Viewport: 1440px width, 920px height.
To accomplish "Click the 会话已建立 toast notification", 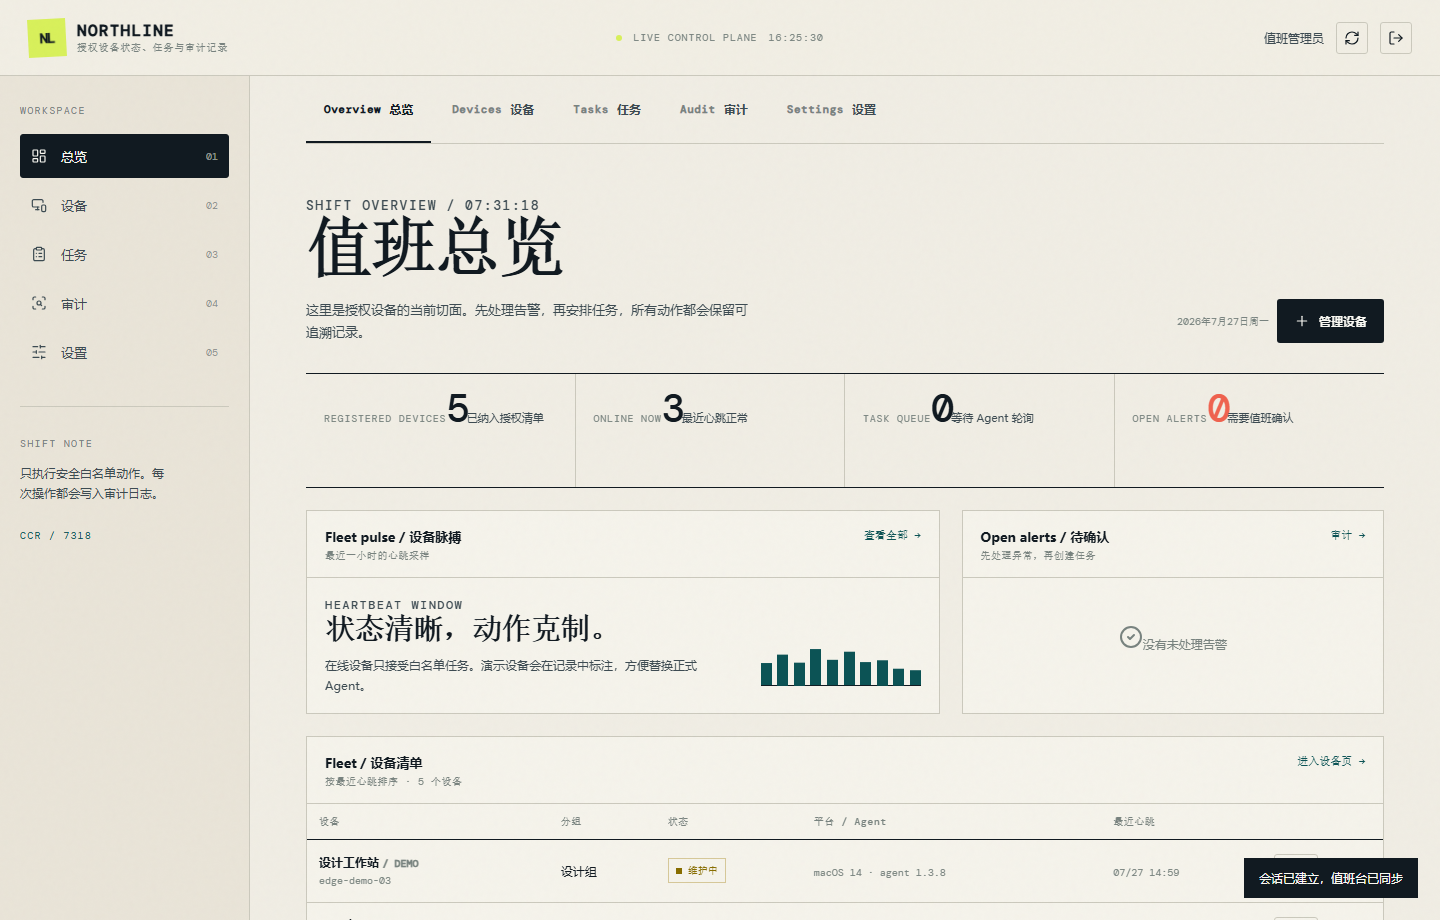I will [x=1331, y=878].
